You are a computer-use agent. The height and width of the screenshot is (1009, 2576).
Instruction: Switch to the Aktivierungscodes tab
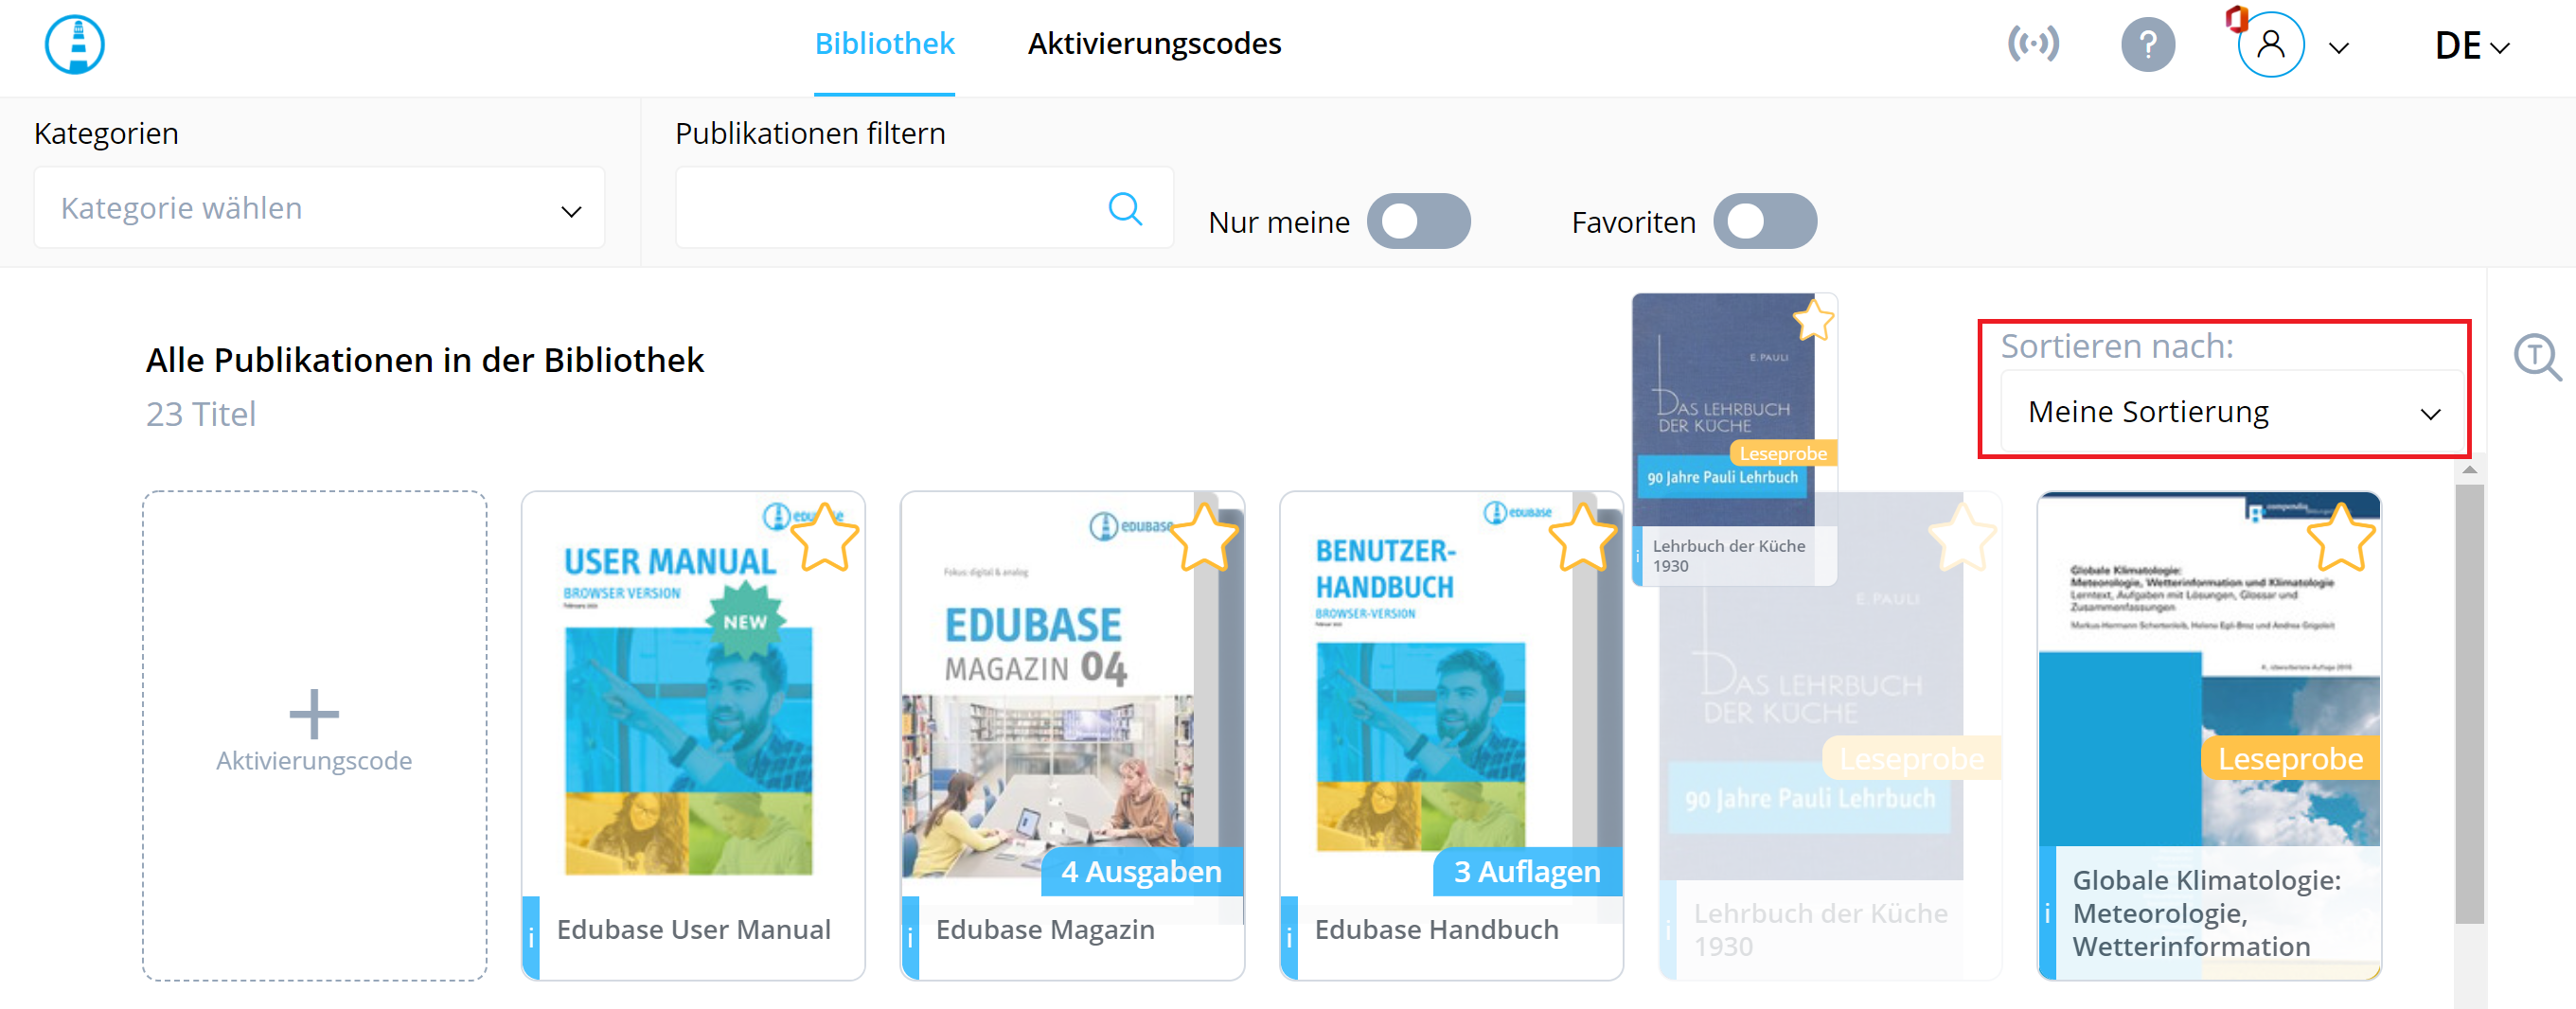point(1154,44)
